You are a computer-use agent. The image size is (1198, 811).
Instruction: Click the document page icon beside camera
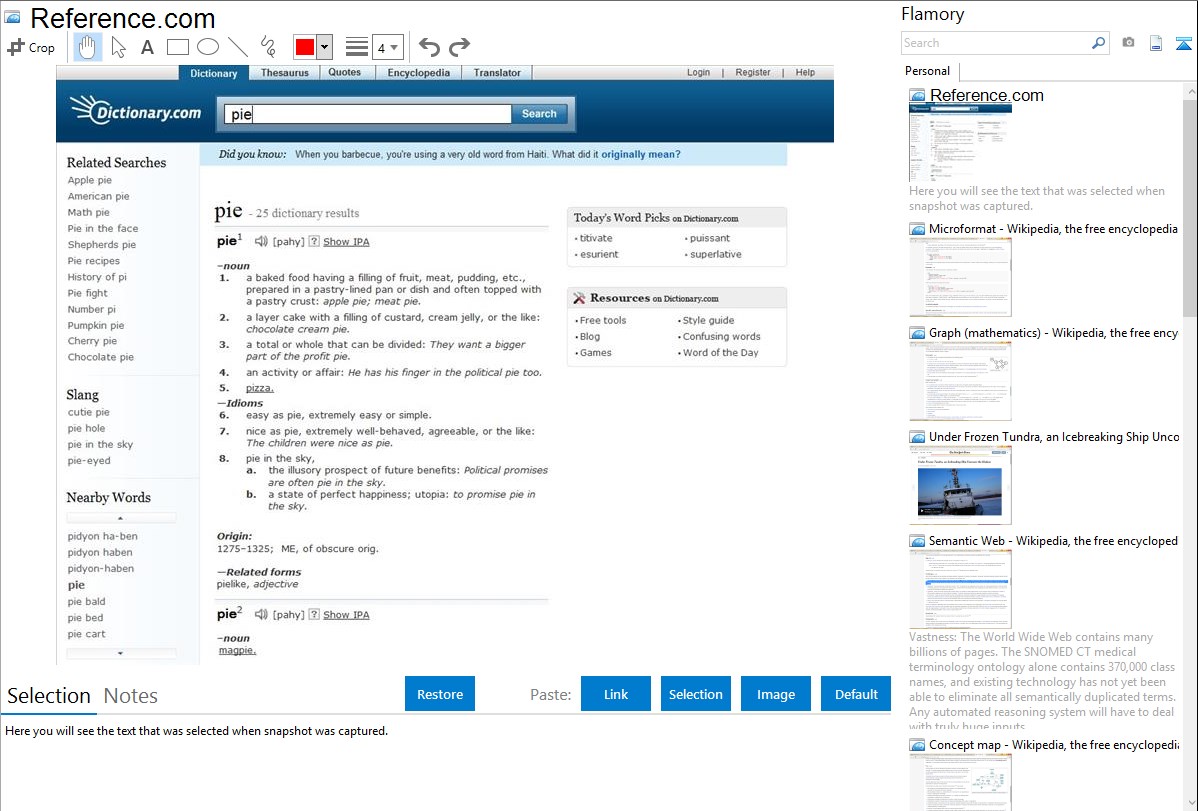click(1156, 43)
